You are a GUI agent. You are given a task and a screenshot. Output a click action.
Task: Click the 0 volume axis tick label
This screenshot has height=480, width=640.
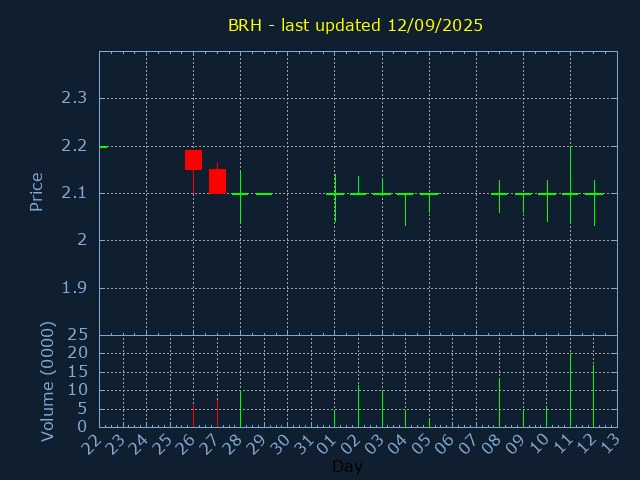coord(82,427)
